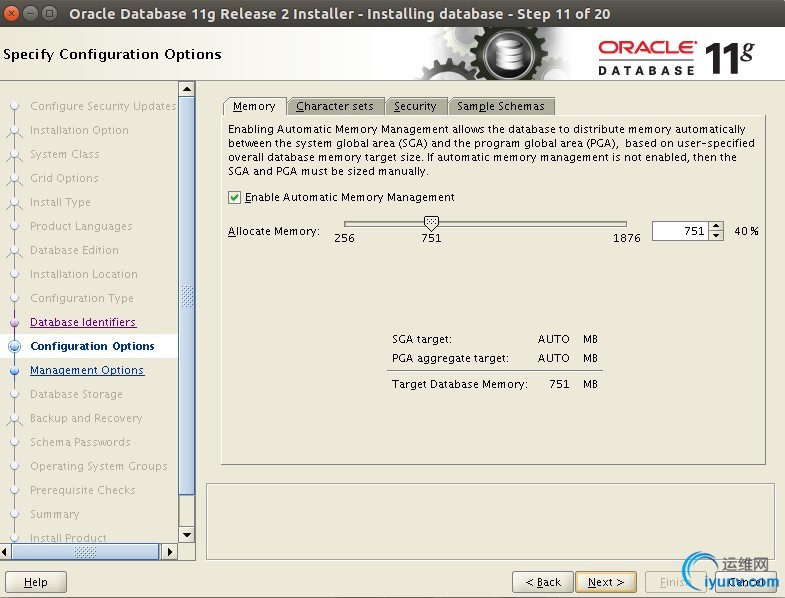Toggle Enable Automatic Memory Management checkbox

pyautogui.click(x=234, y=197)
